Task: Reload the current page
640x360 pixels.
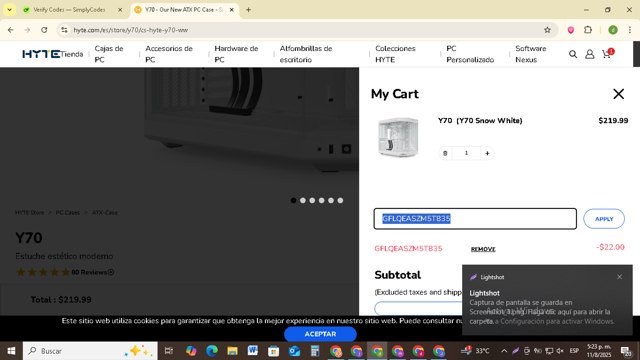Action: pos(44,30)
